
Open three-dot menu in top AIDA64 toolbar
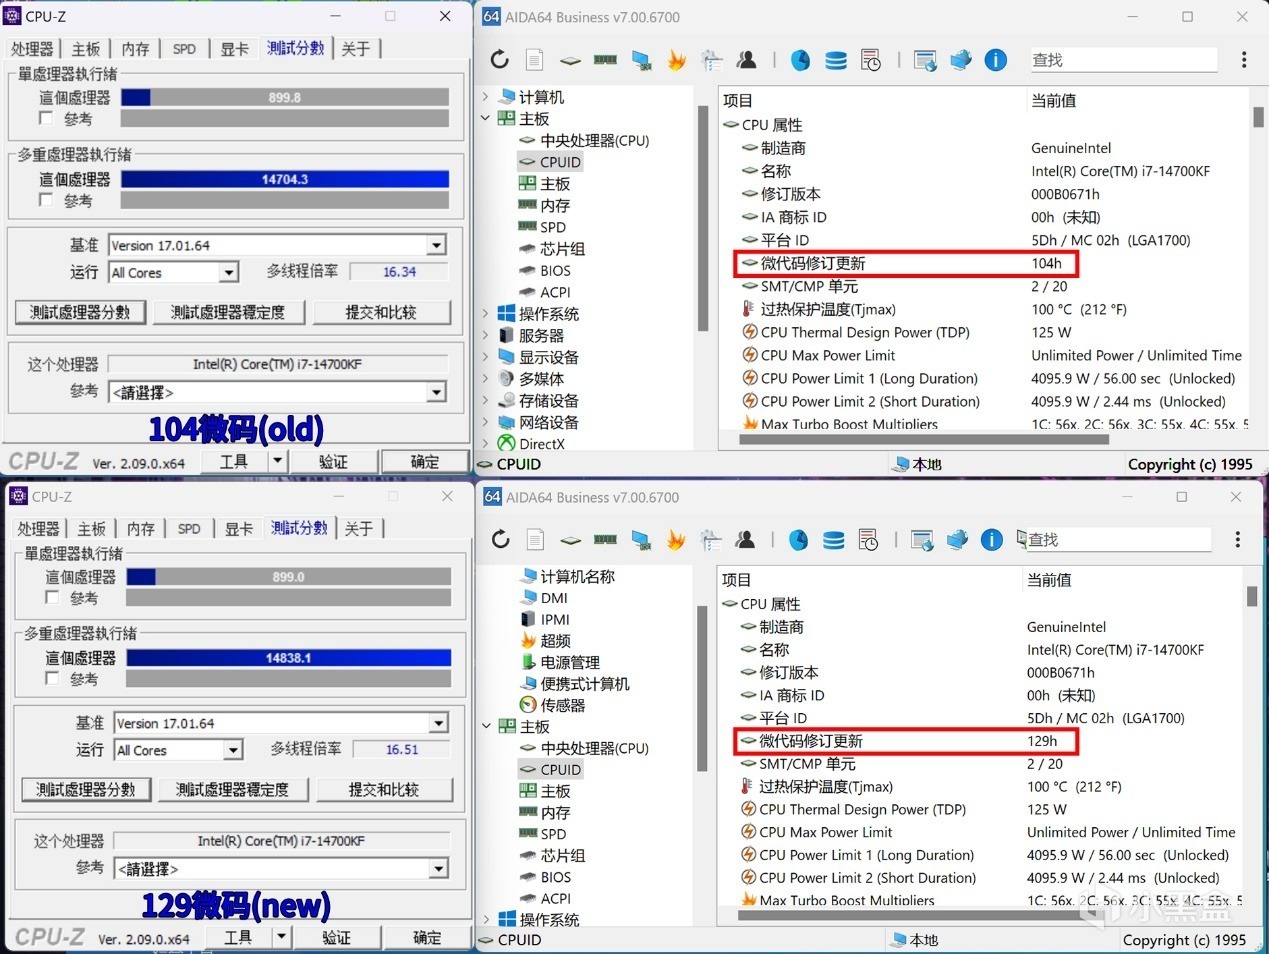click(x=1244, y=60)
